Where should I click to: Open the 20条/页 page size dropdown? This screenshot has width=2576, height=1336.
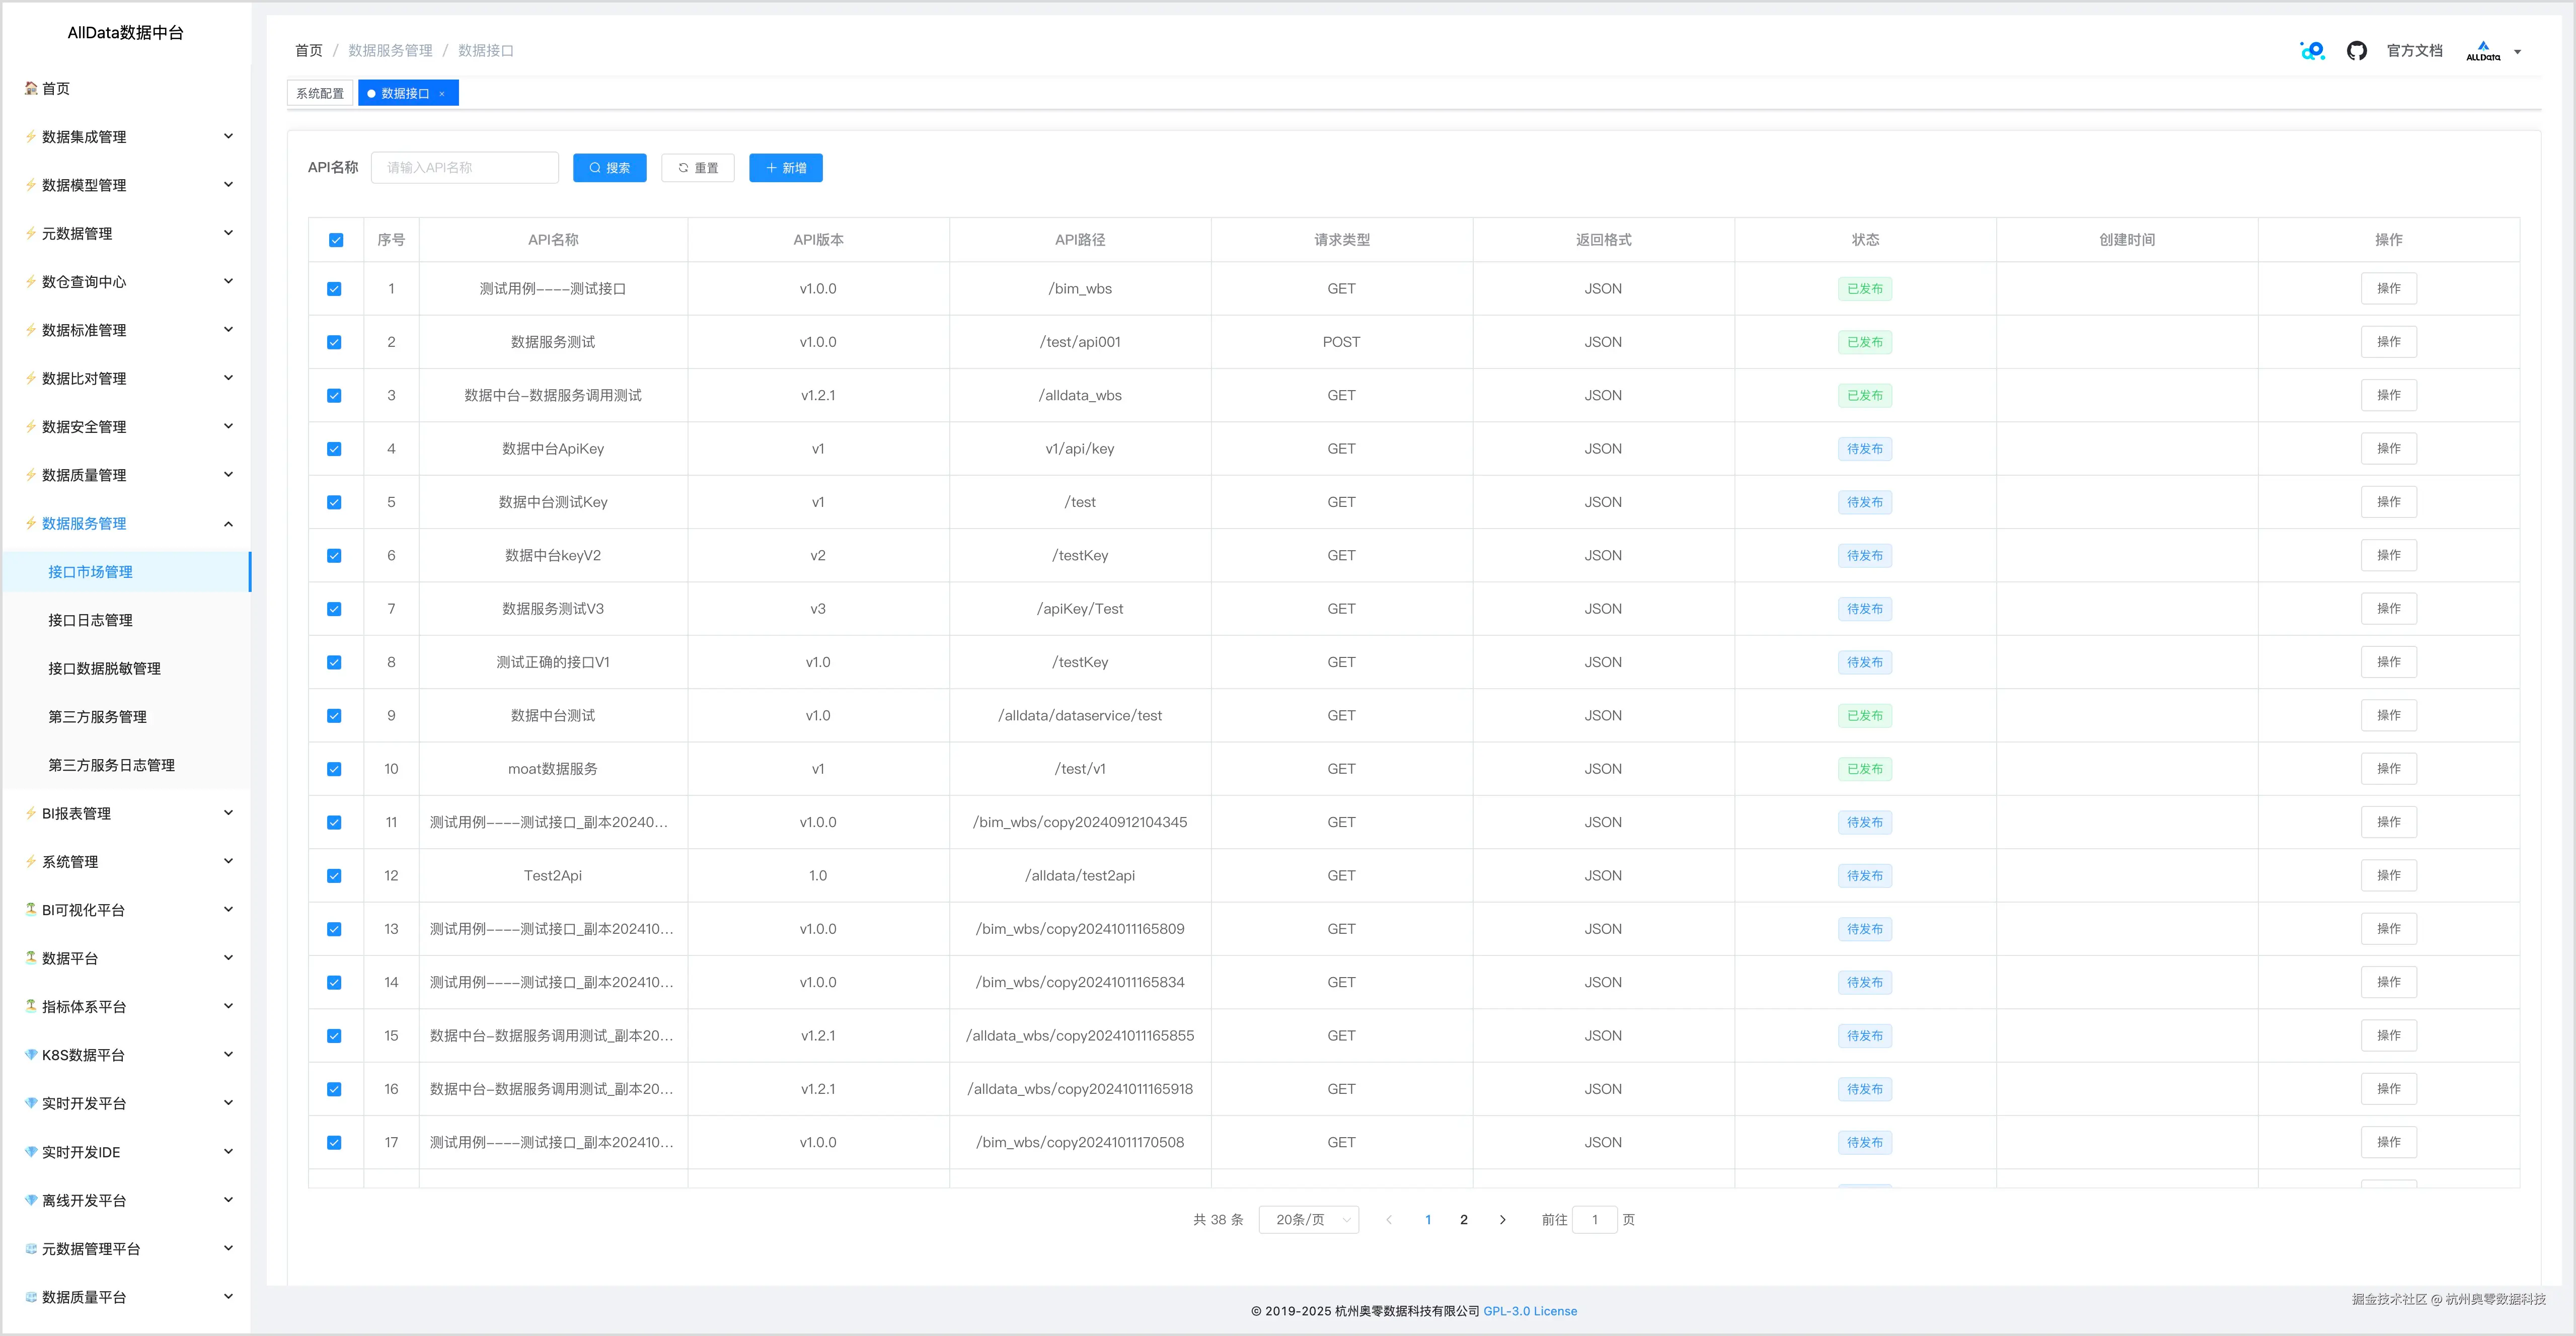tap(1308, 1219)
